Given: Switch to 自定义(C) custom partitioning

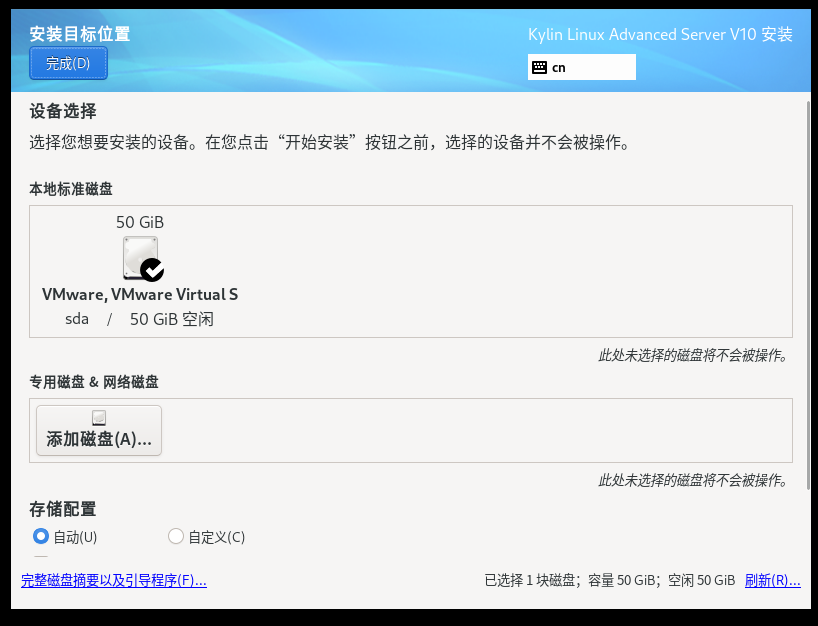Looking at the screenshot, I should [175, 536].
